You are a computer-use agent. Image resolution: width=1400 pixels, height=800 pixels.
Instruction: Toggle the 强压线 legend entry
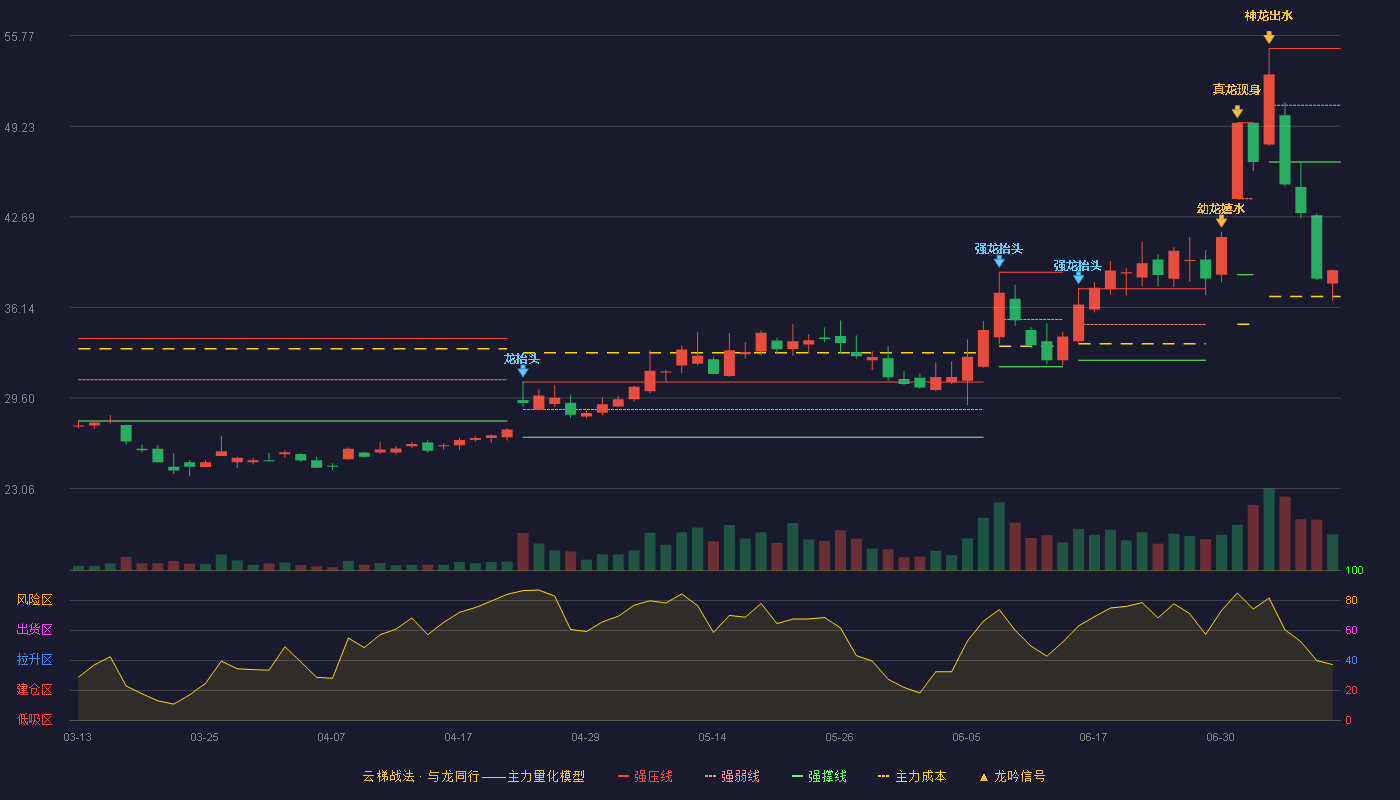(645, 776)
